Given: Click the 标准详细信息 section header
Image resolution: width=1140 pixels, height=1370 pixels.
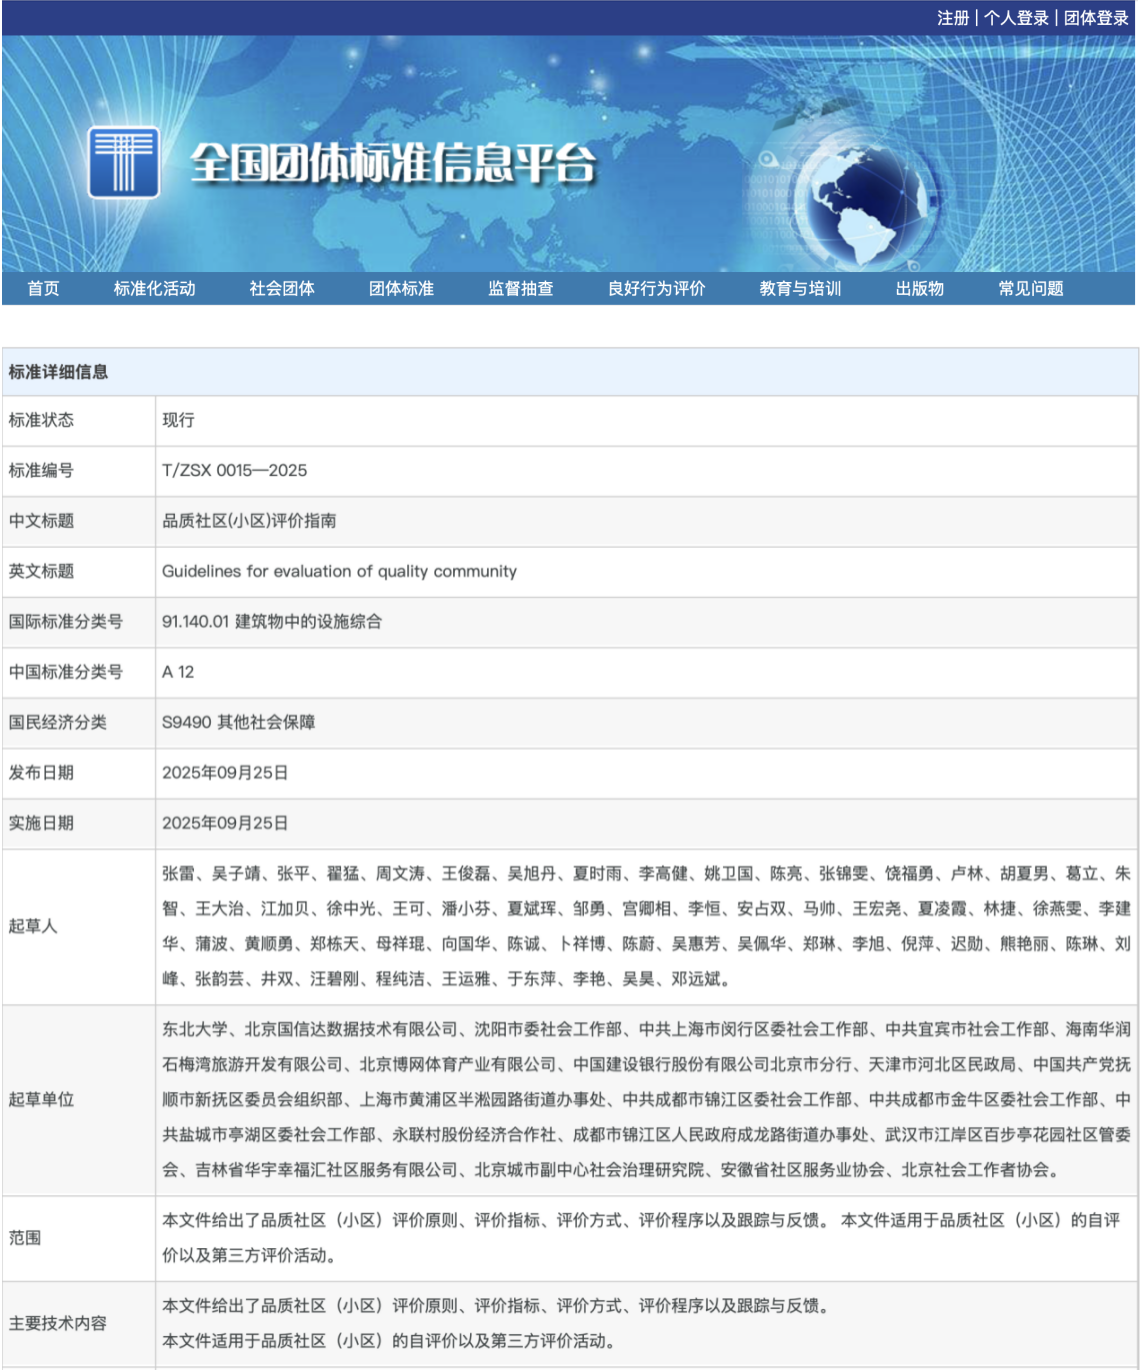Looking at the screenshot, I should [x=58, y=372].
